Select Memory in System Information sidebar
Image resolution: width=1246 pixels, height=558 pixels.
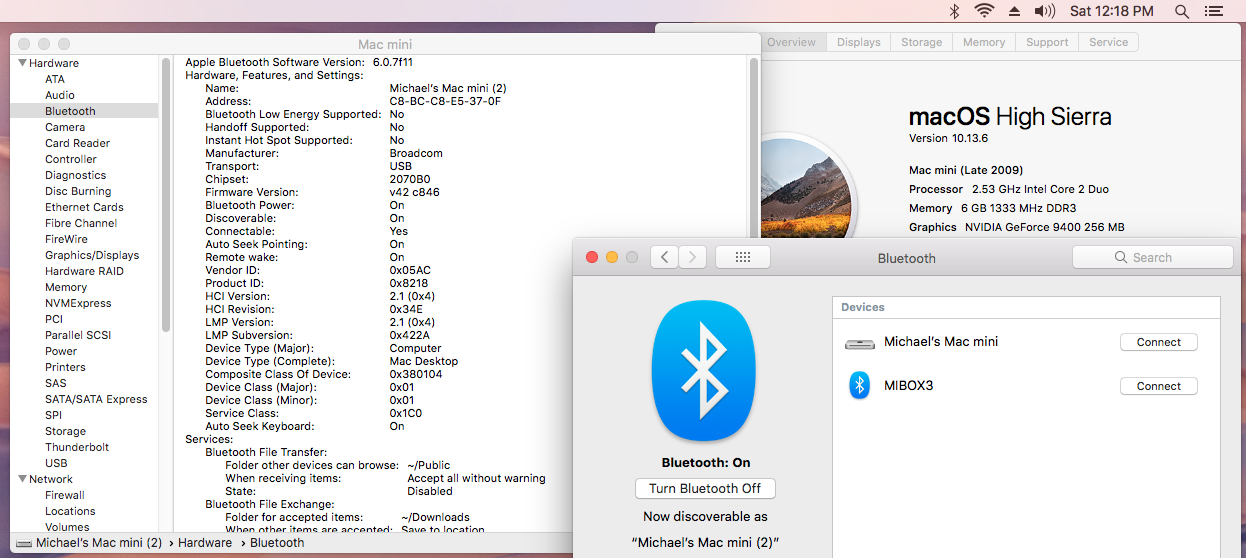pyautogui.click(x=66, y=287)
